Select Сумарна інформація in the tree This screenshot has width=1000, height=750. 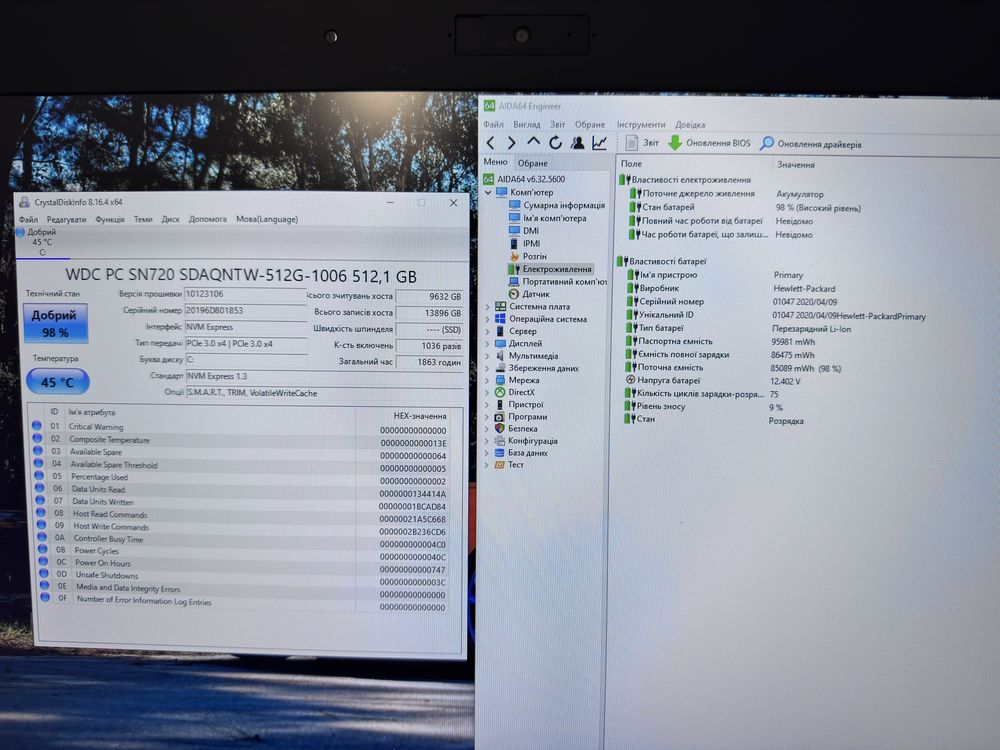click(x=557, y=205)
